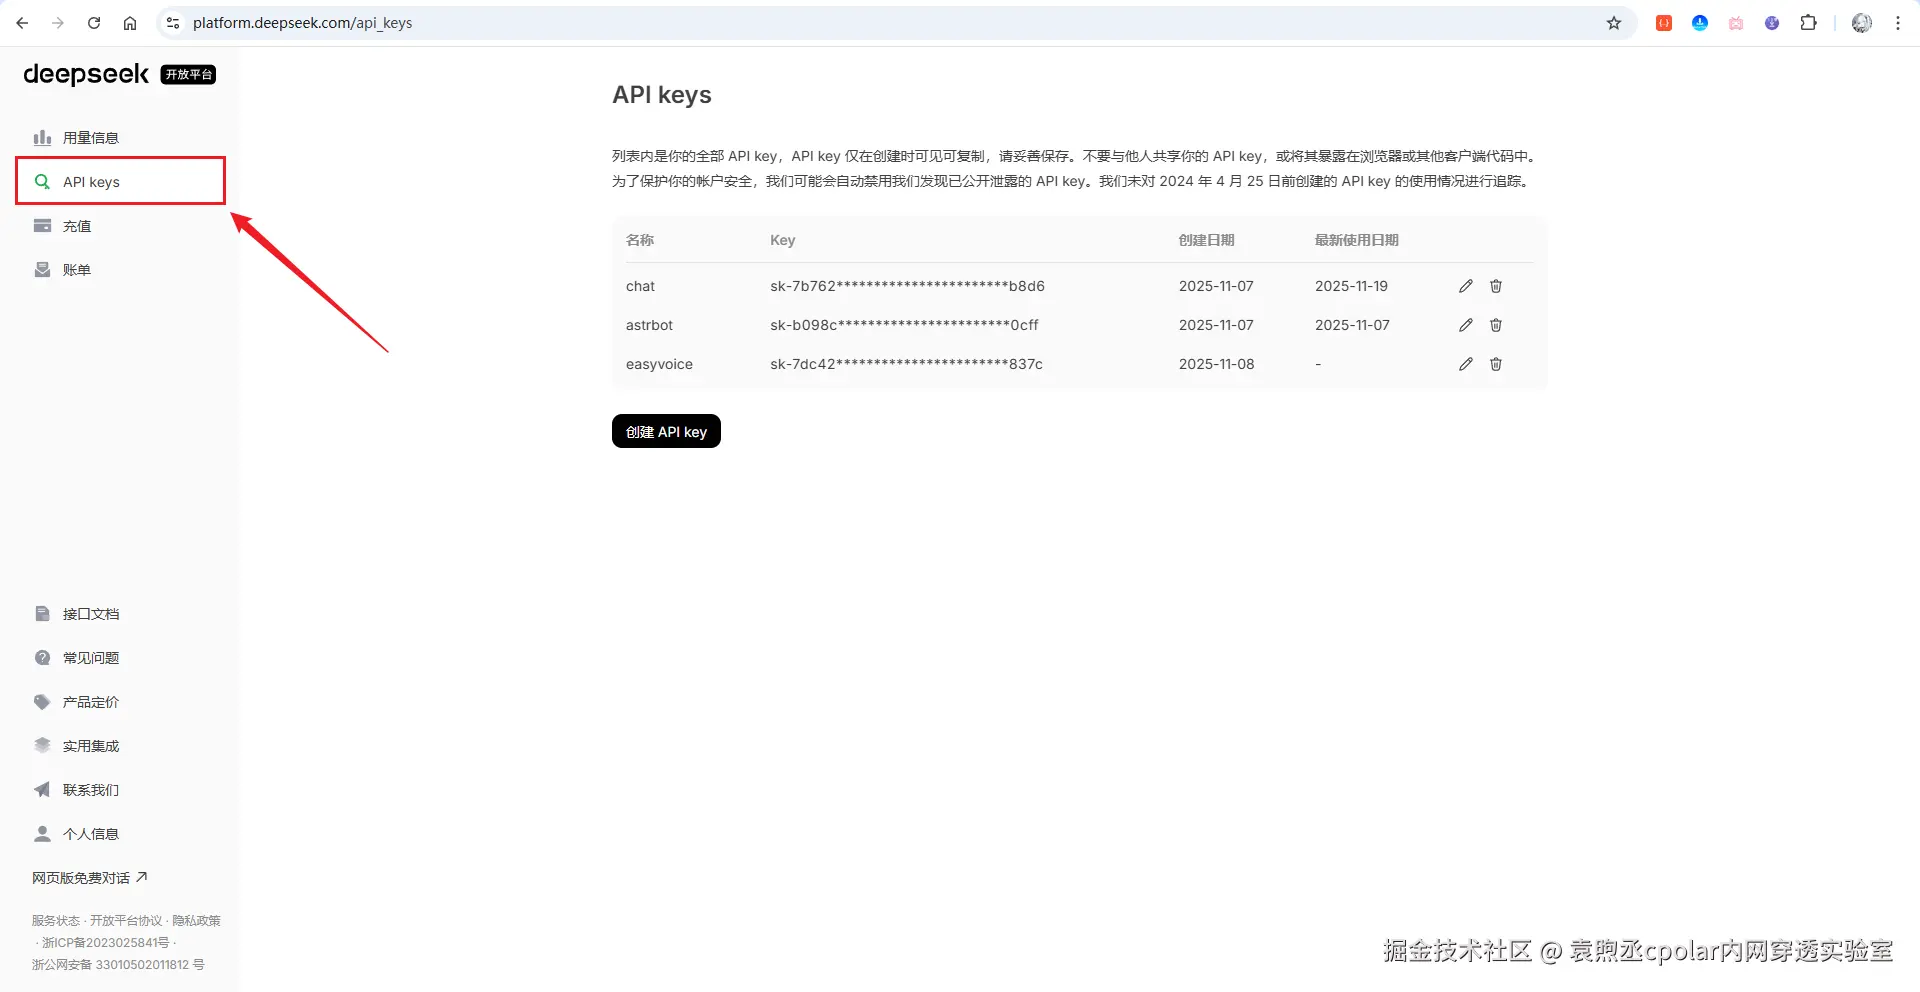Click the easyvoice key name cell
This screenshot has height=992, width=1920.
(x=659, y=364)
